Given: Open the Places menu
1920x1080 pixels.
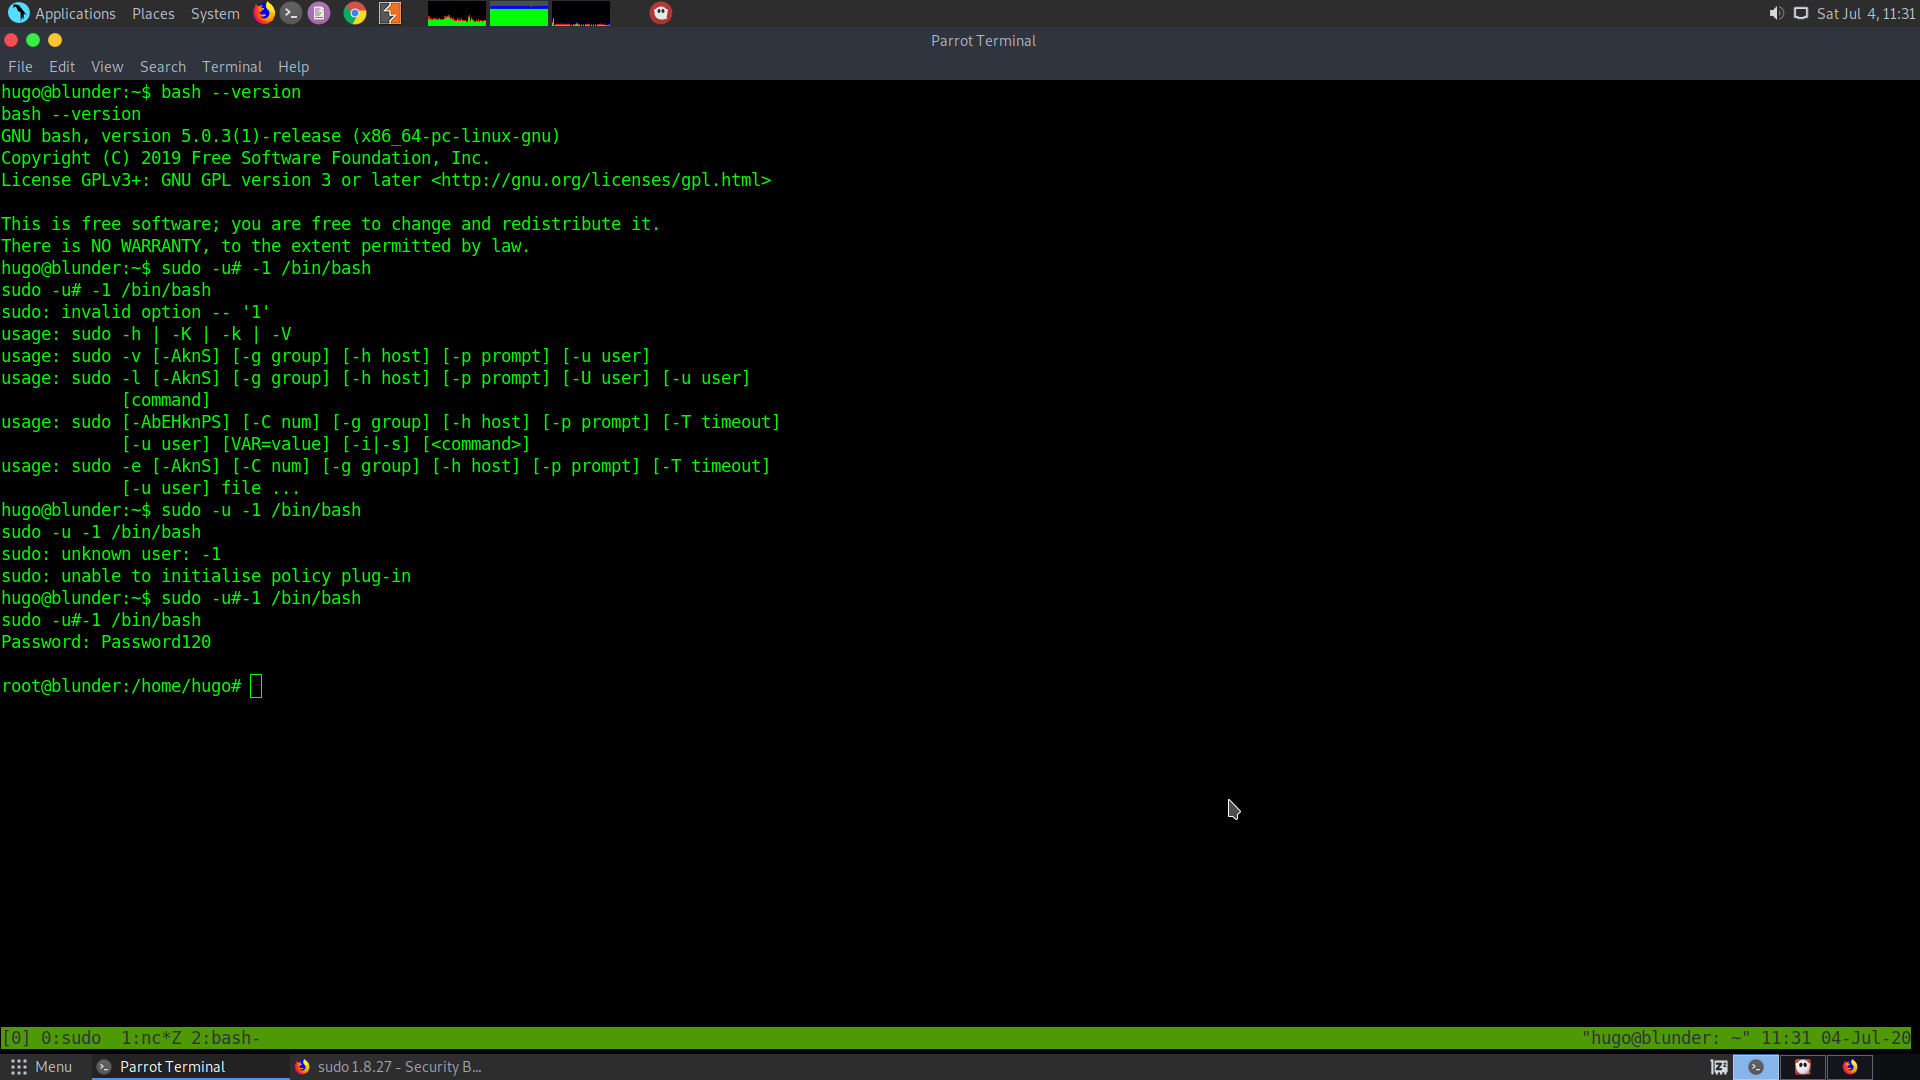Looking at the screenshot, I should [153, 13].
